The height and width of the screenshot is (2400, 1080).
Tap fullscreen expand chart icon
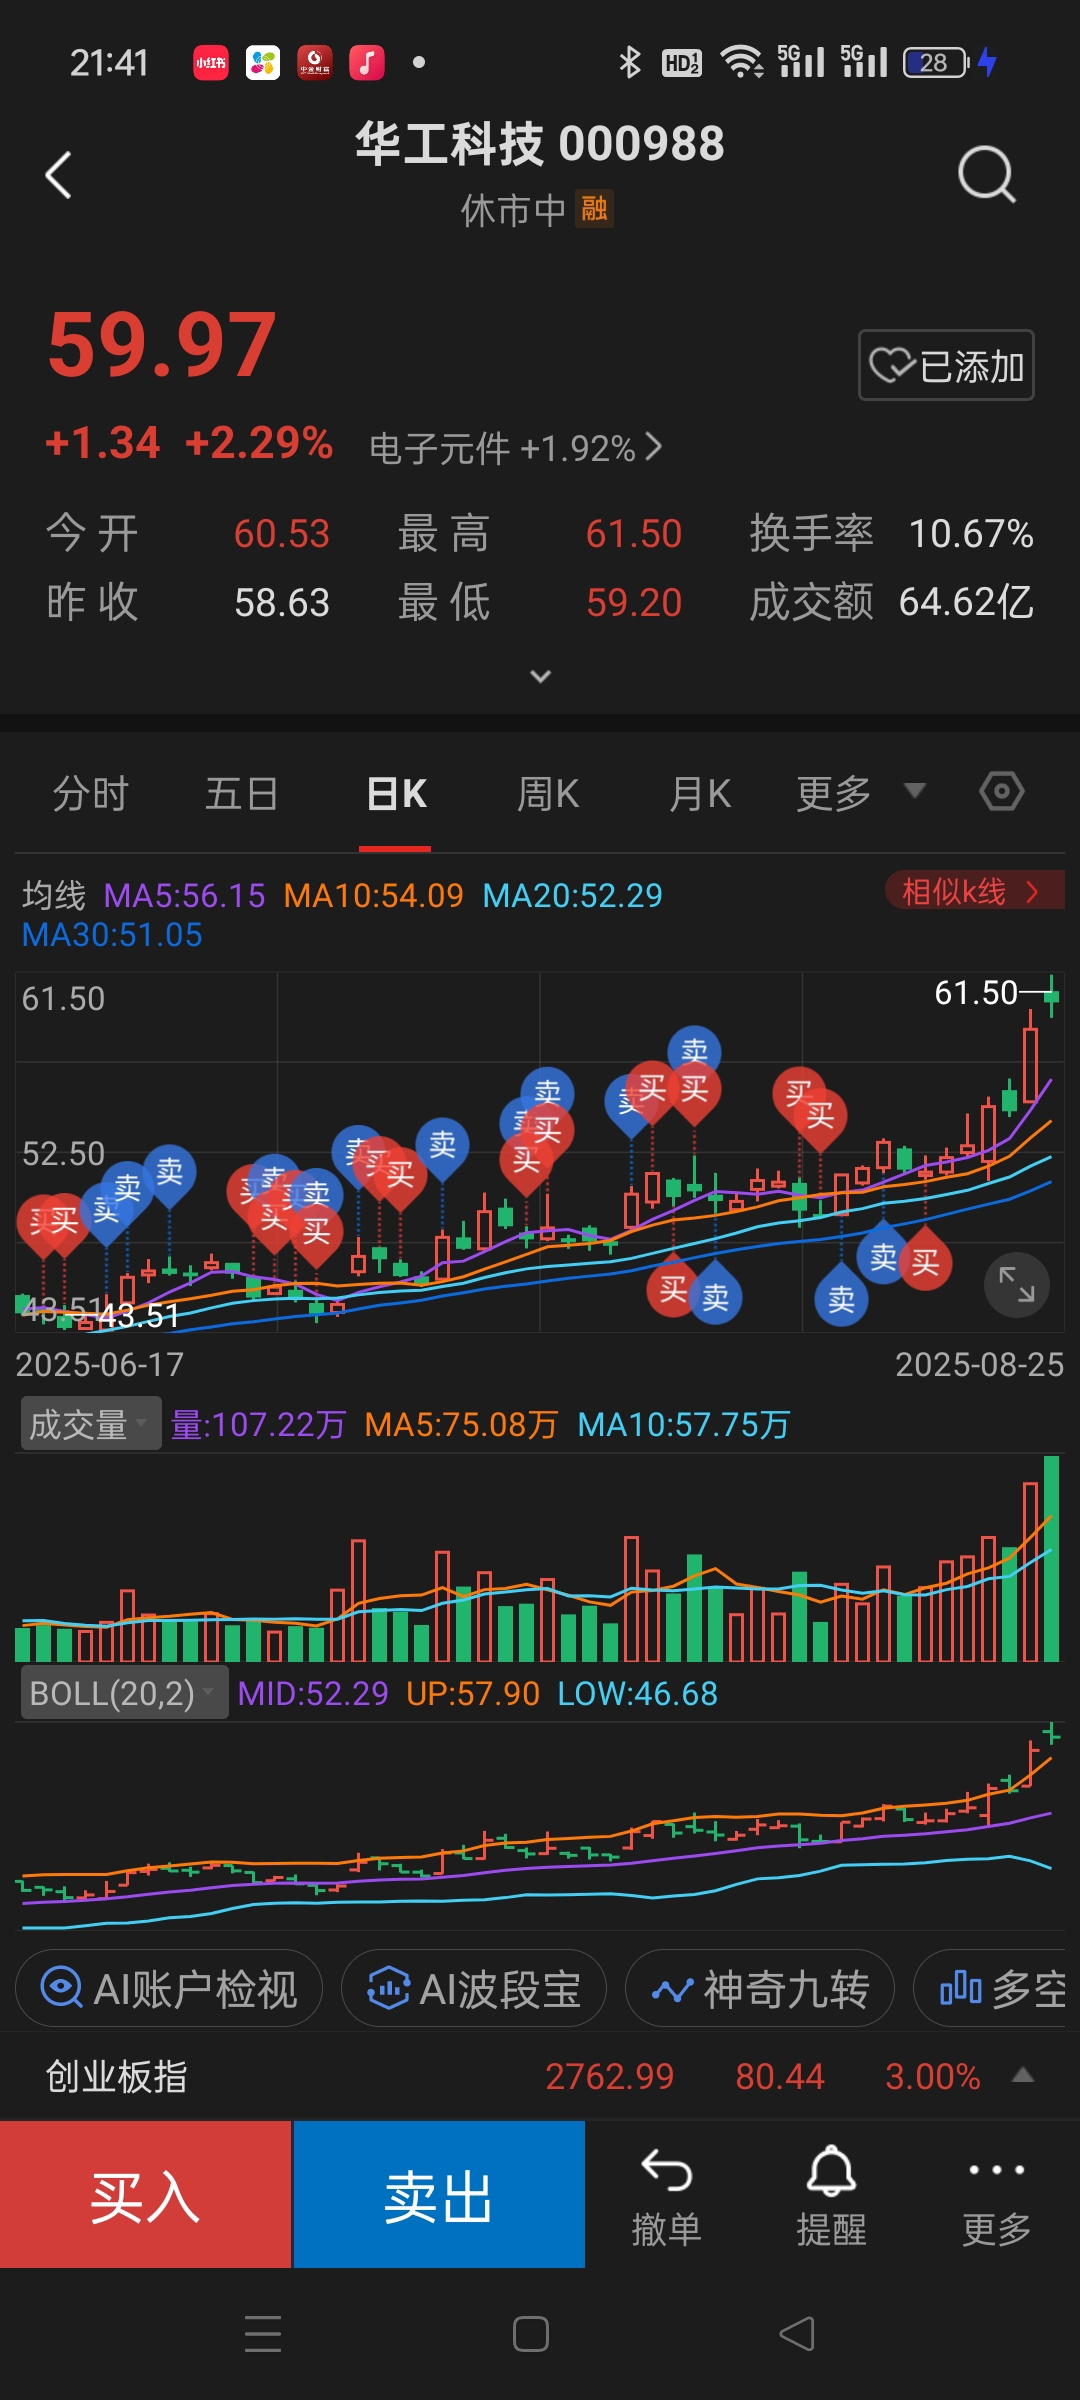tap(1016, 1284)
